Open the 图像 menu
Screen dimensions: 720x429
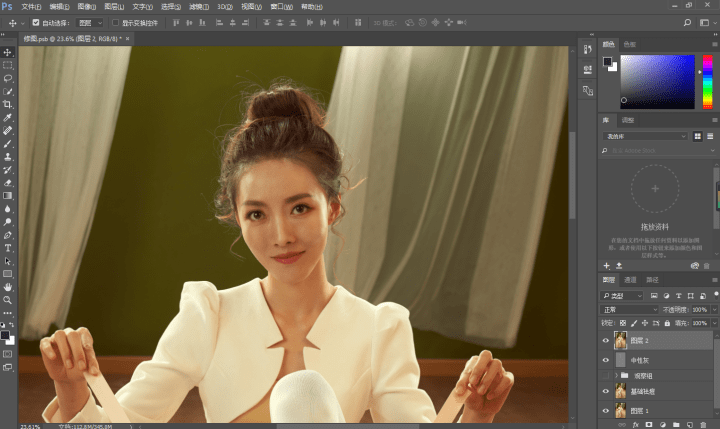click(86, 6)
